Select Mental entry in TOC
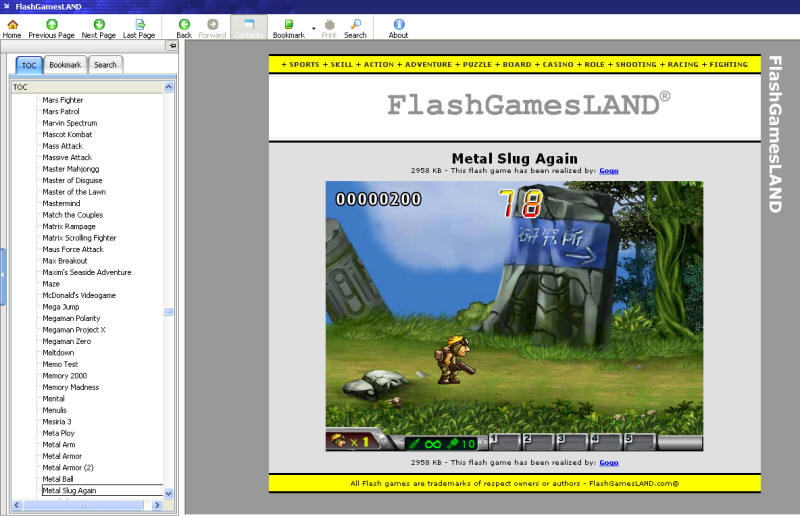Viewport: 800px width, 516px height. click(54, 399)
